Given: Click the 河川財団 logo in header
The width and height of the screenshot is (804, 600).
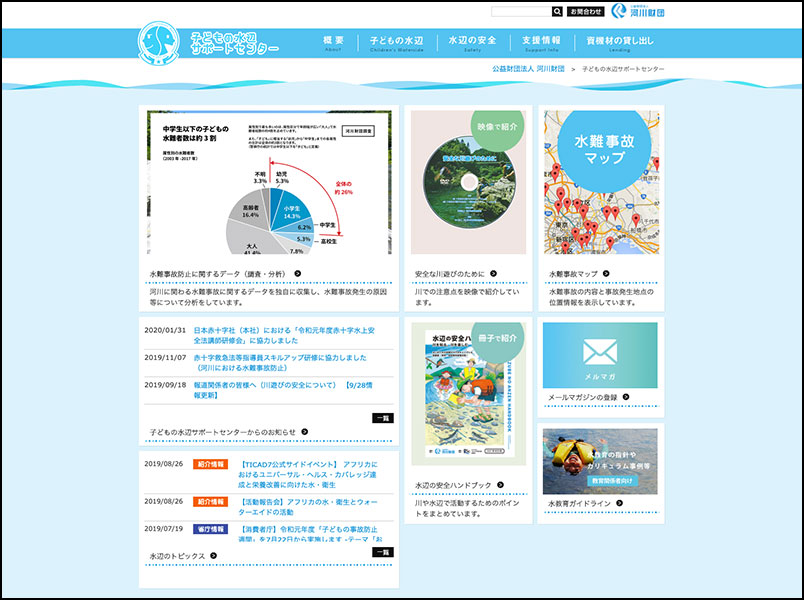Looking at the screenshot, I should tap(637, 12).
